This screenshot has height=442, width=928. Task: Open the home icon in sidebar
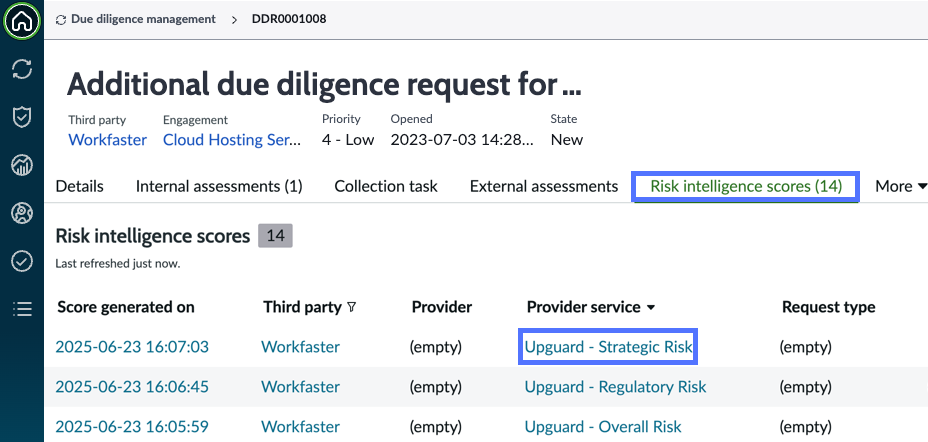pos(22,22)
